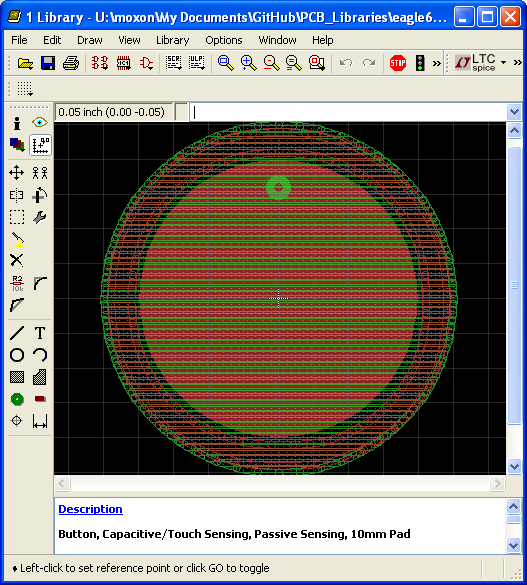This screenshot has height=585, width=527.
Task: Select the Circle tool
Action: tap(17, 355)
